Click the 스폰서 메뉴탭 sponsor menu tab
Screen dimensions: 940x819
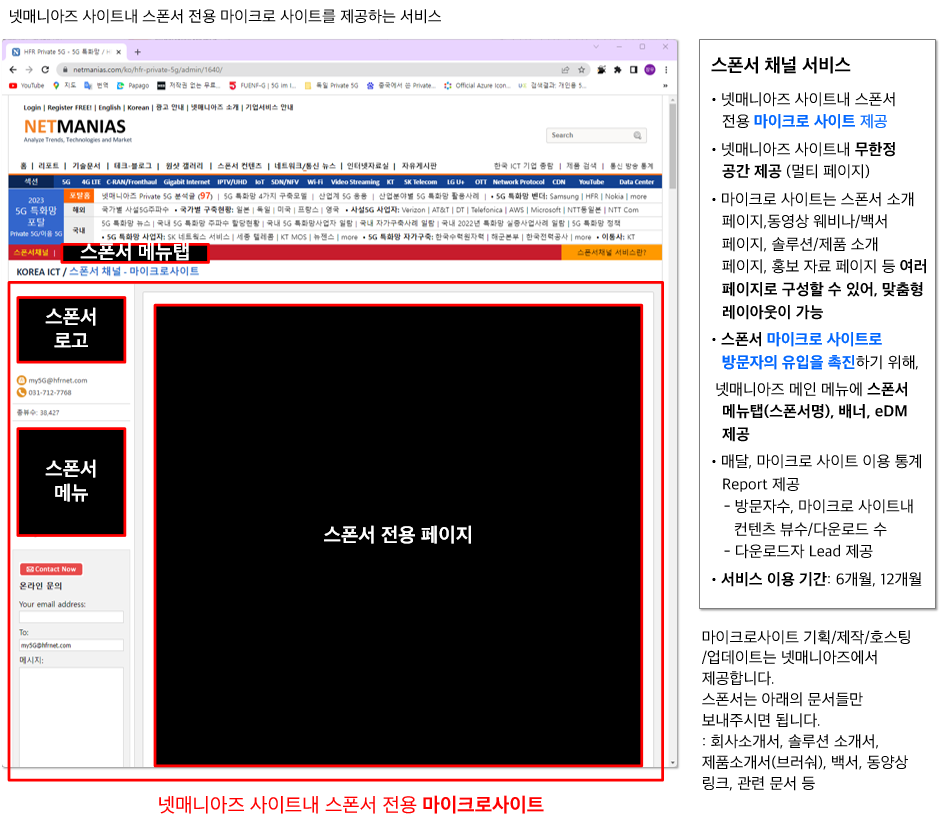click(135, 252)
